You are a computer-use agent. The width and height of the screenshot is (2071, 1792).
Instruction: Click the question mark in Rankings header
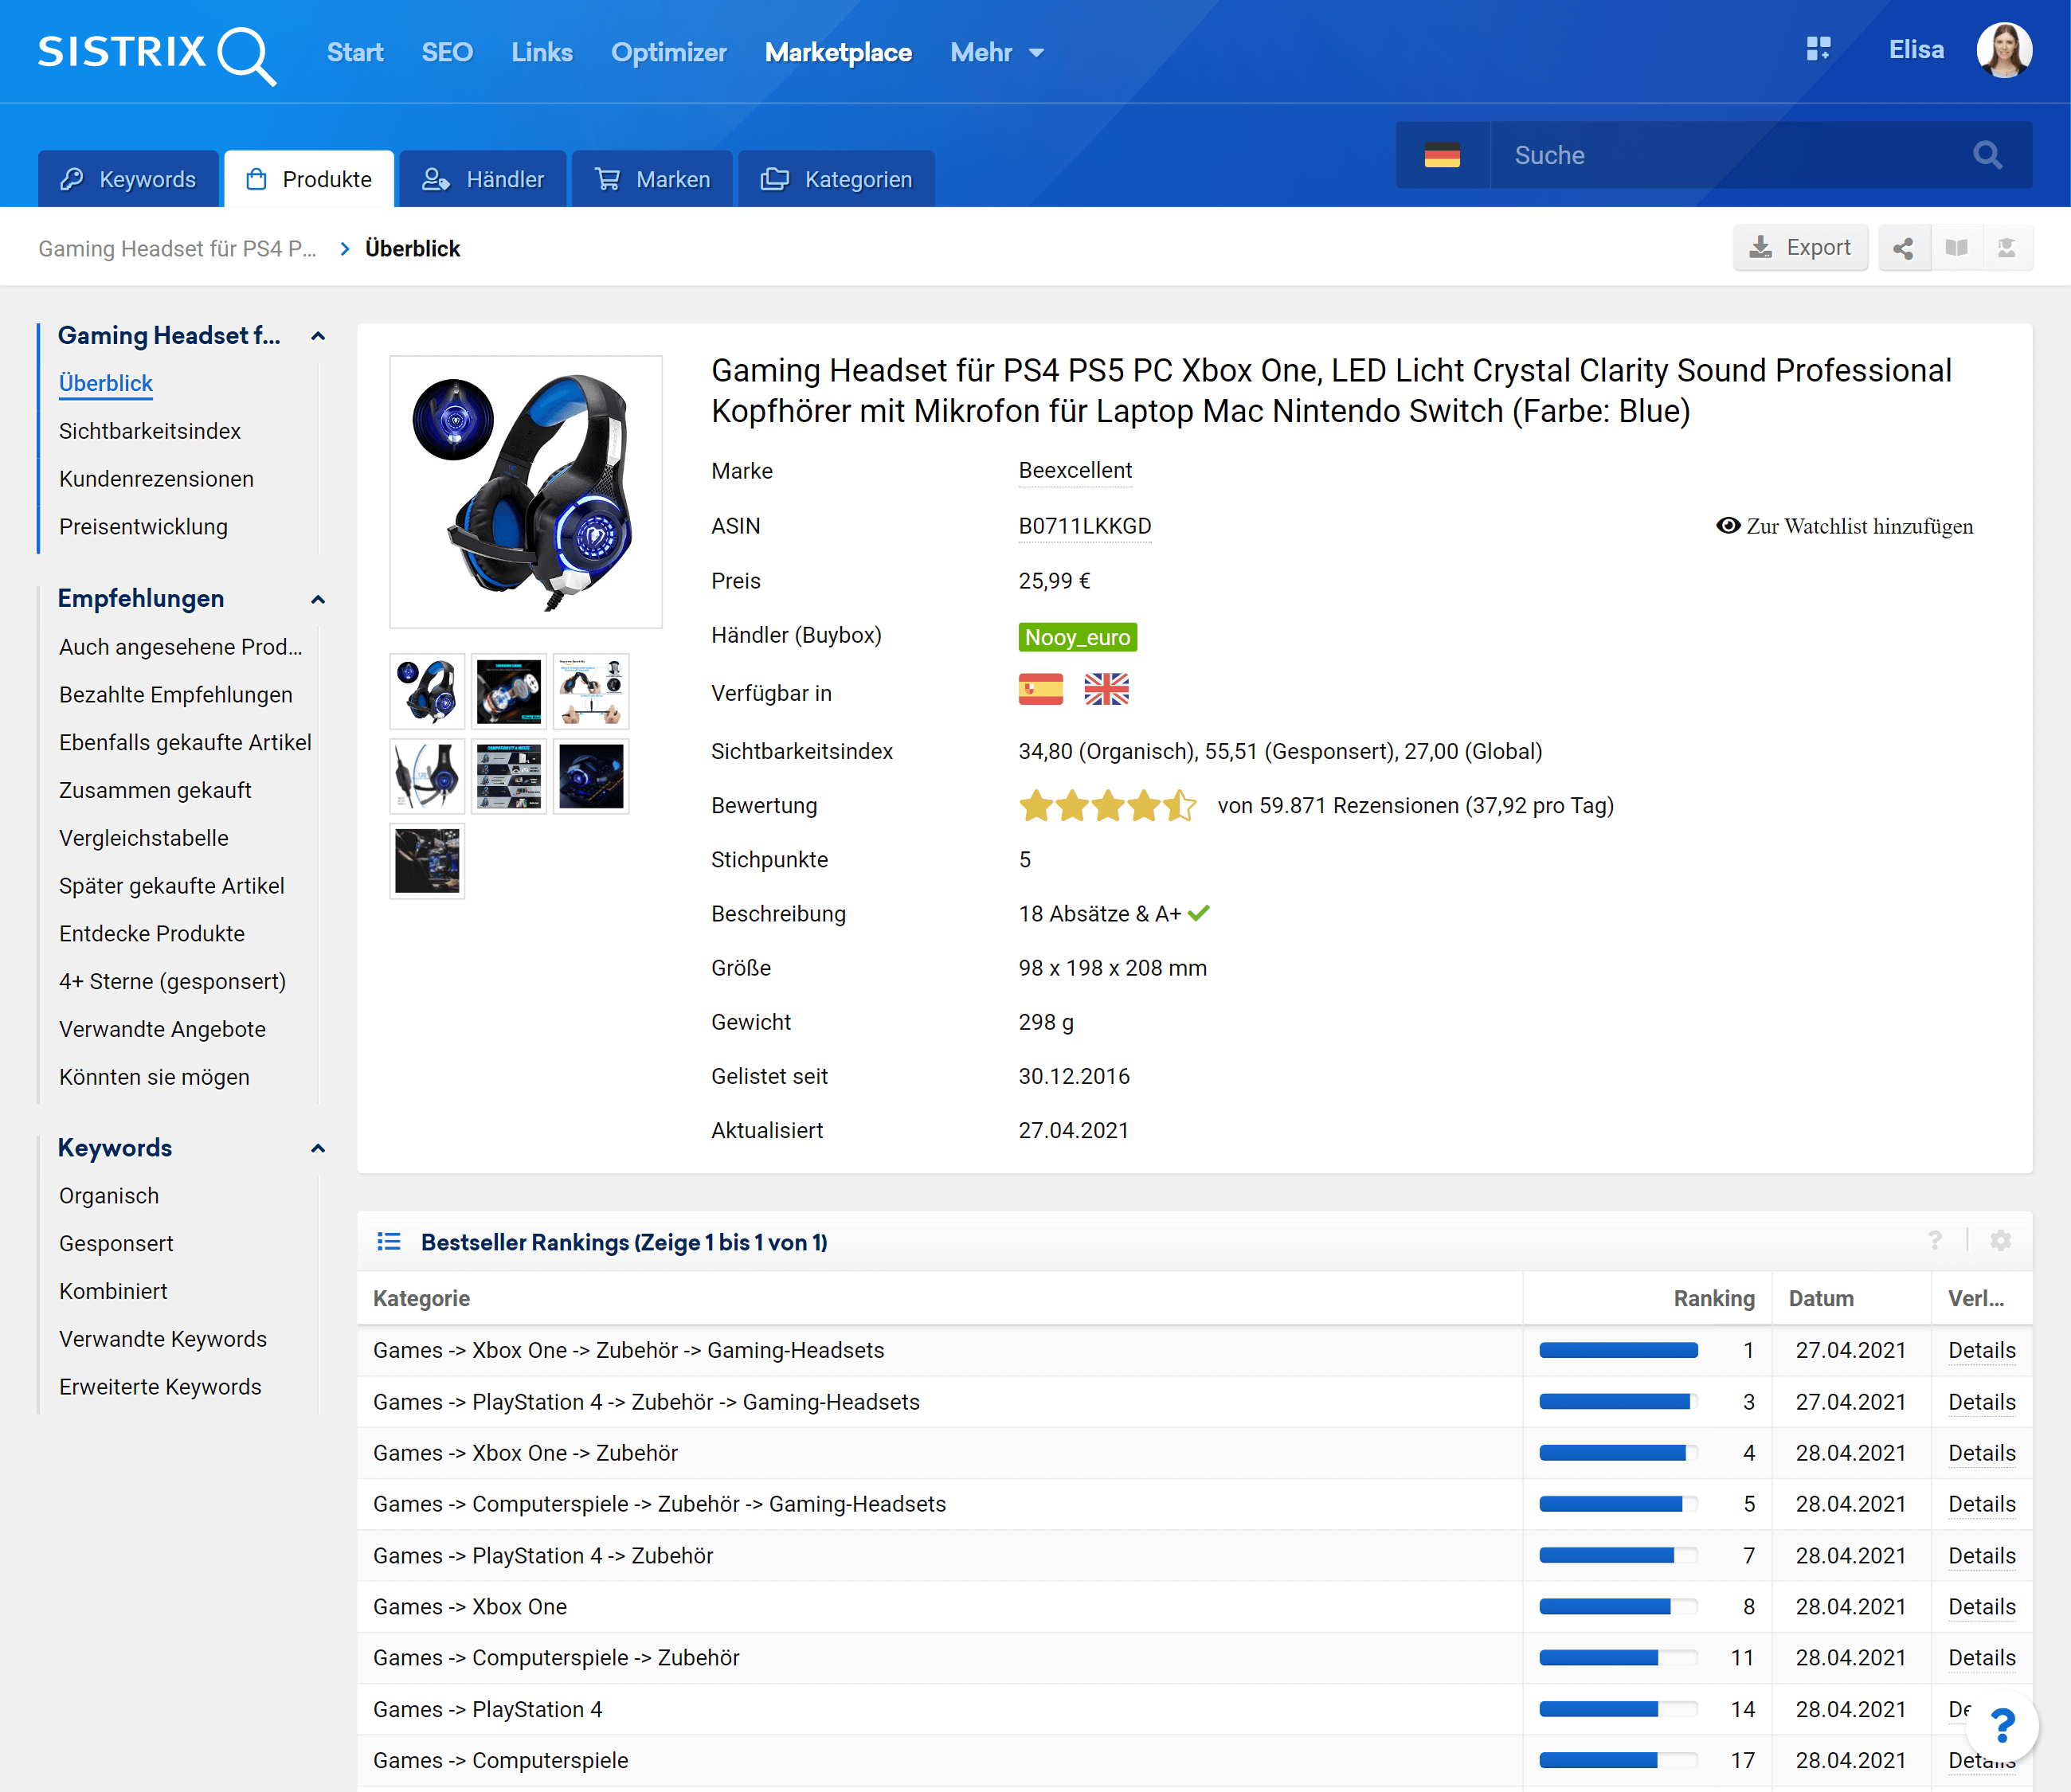pos(1935,1241)
